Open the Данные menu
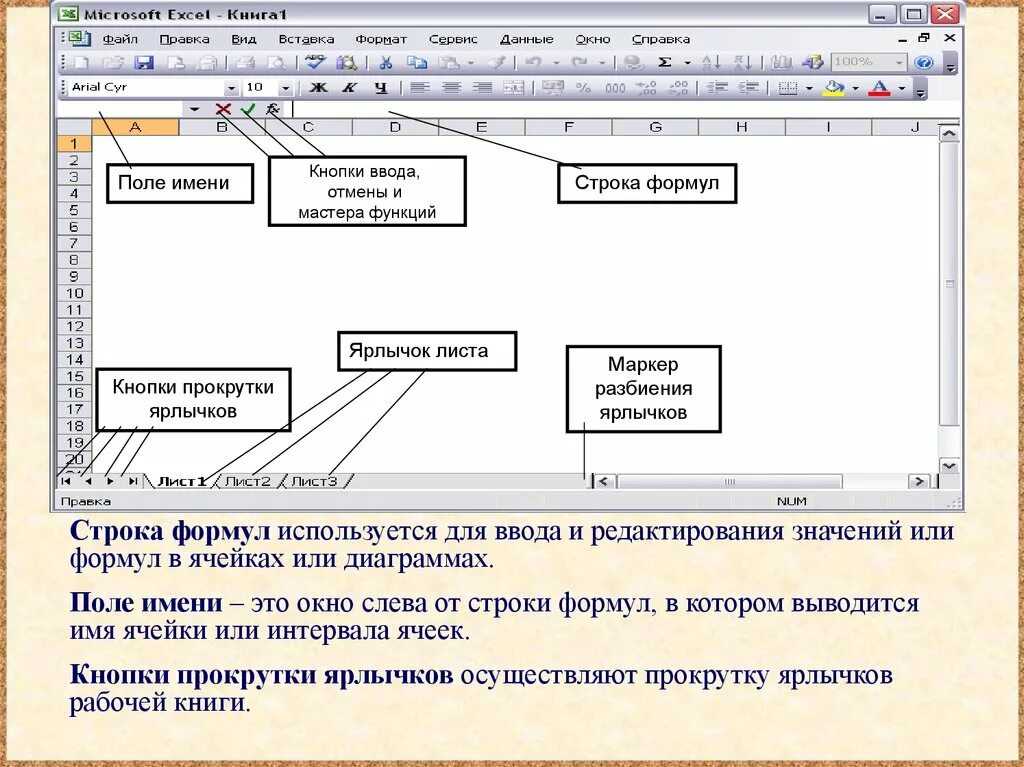 click(526, 39)
